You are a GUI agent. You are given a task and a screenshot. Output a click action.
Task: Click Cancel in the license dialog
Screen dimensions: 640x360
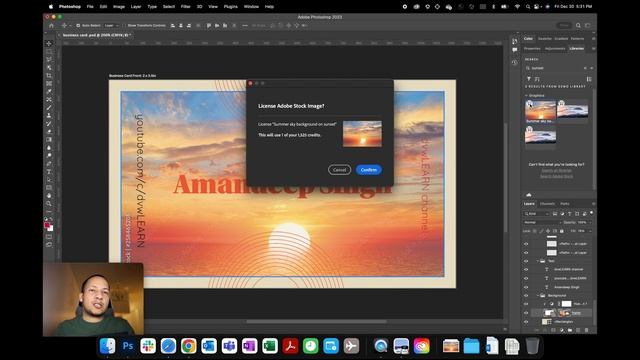339,170
